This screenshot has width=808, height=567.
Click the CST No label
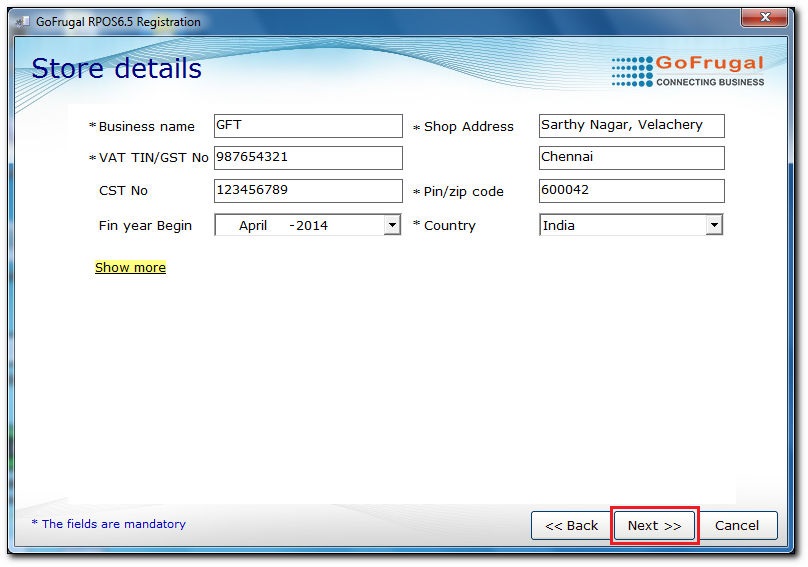(123, 191)
